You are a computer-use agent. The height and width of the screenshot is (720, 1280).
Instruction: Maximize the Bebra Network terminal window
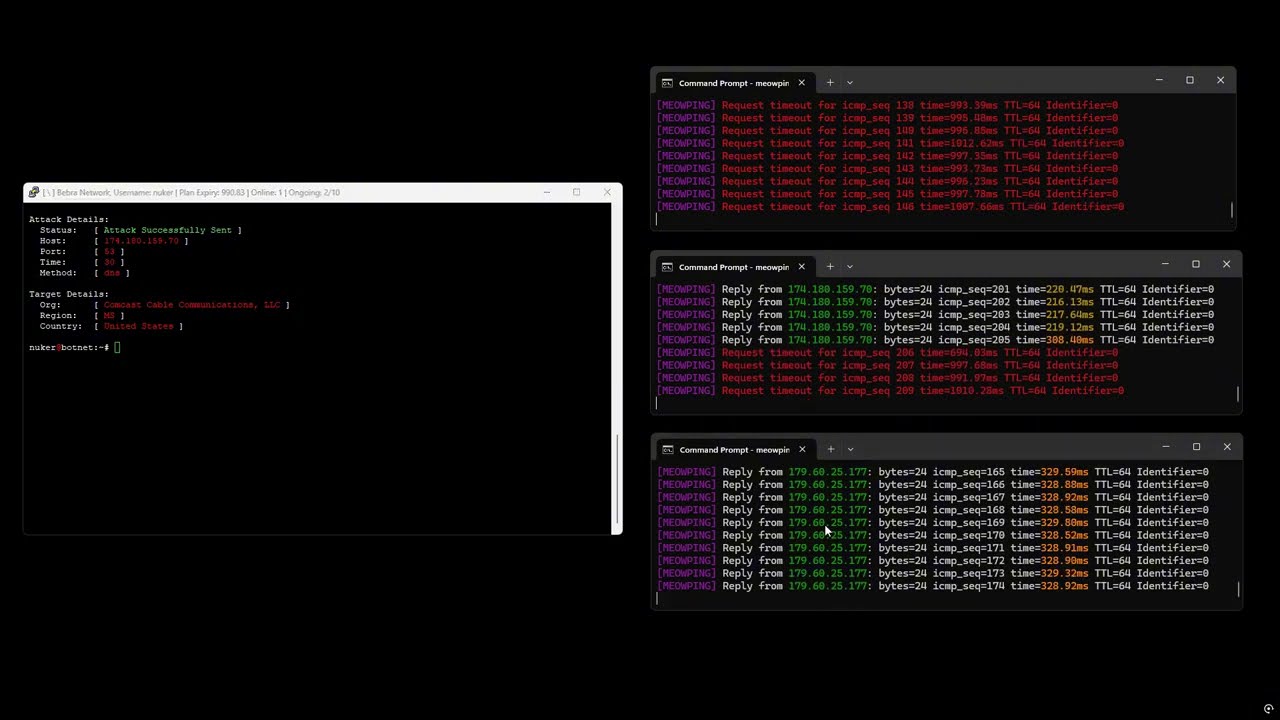pos(576,192)
